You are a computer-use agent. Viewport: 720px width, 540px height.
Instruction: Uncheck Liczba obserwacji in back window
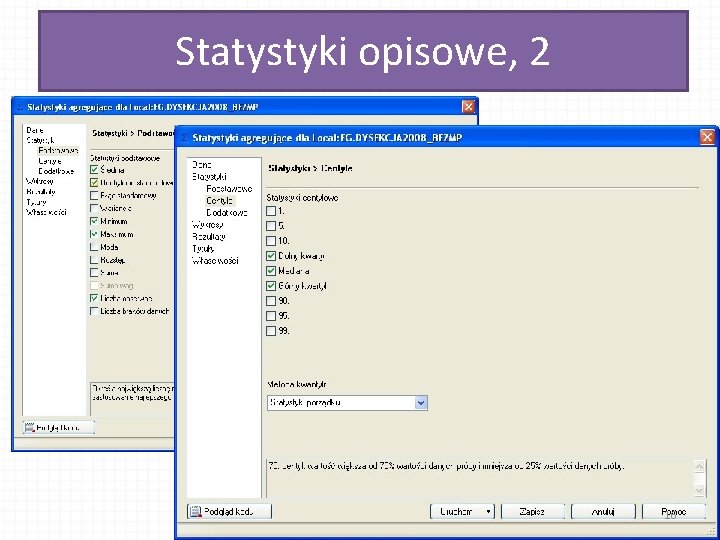coord(94,298)
